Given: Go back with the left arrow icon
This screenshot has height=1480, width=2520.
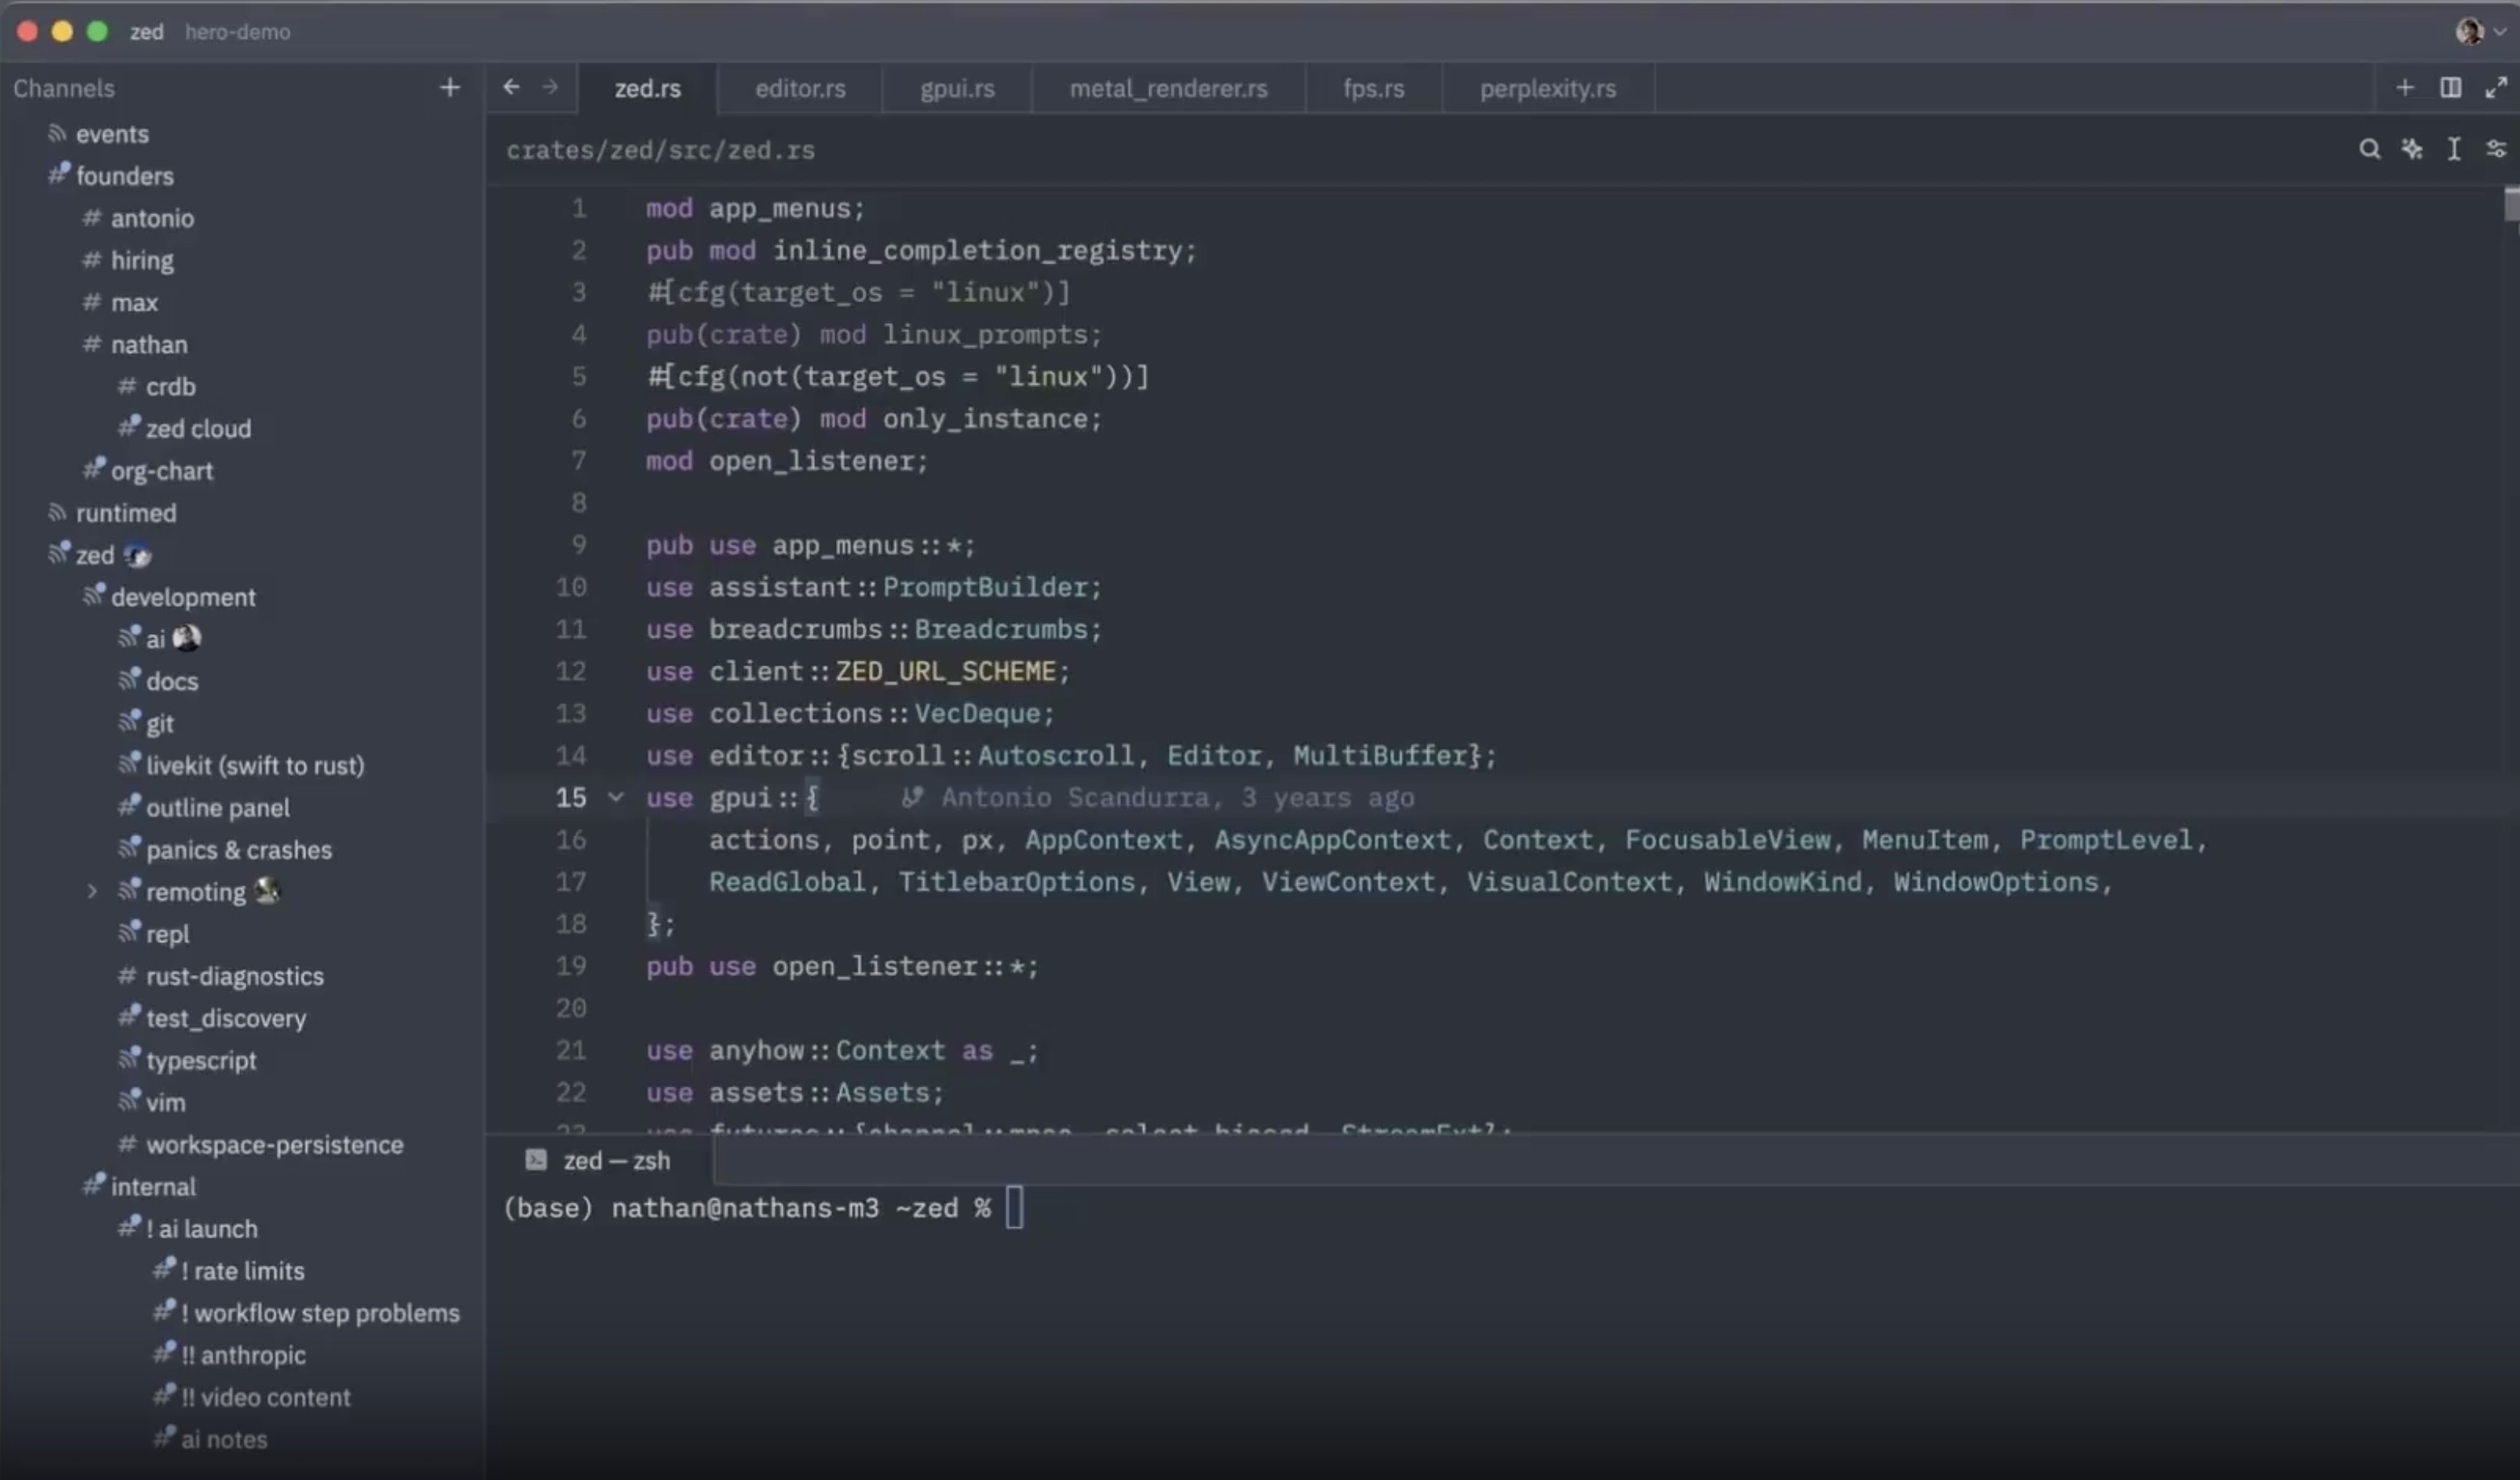Looking at the screenshot, I should tap(512, 88).
